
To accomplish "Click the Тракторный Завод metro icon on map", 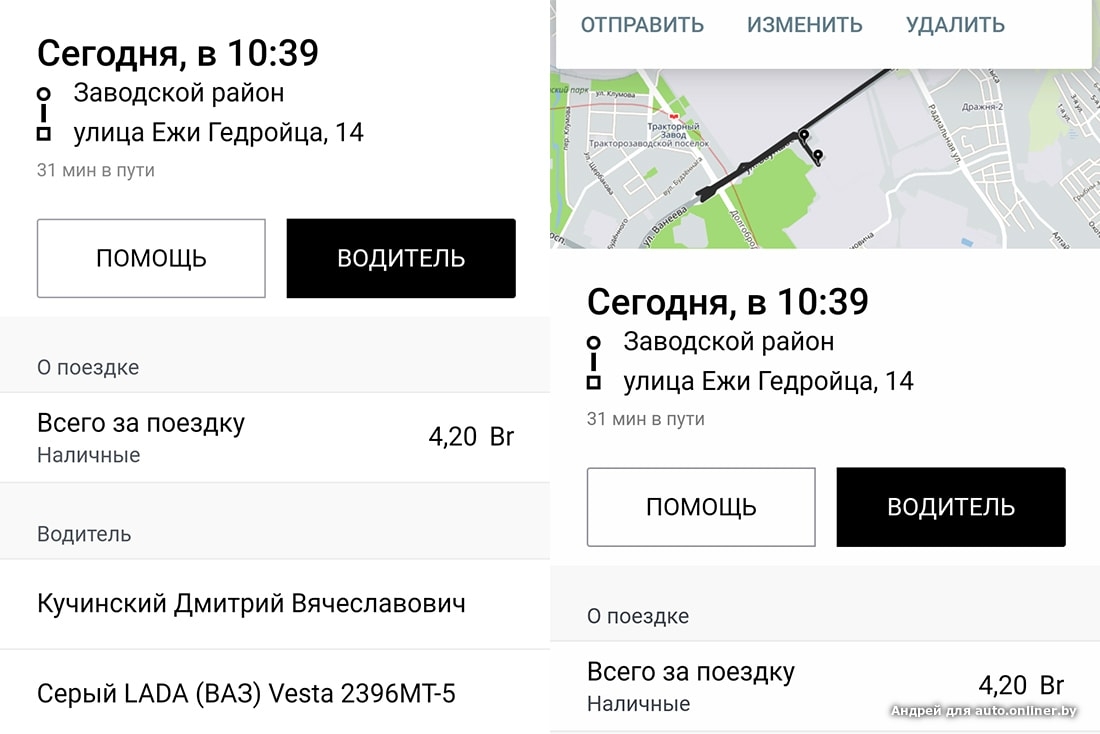I will pyautogui.click(x=672, y=117).
